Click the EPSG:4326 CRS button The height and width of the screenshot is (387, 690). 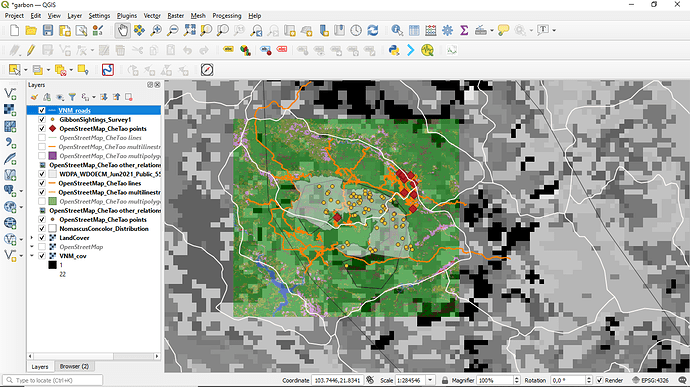(650, 380)
